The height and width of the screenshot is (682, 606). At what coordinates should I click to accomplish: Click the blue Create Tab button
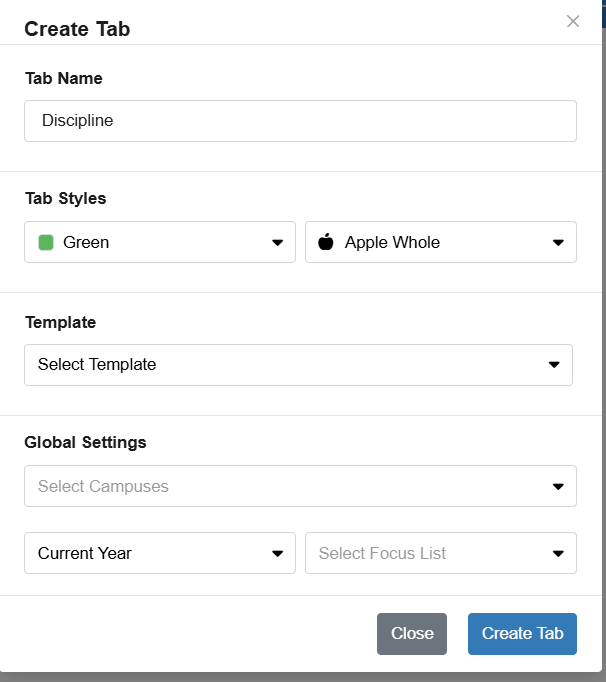point(522,634)
